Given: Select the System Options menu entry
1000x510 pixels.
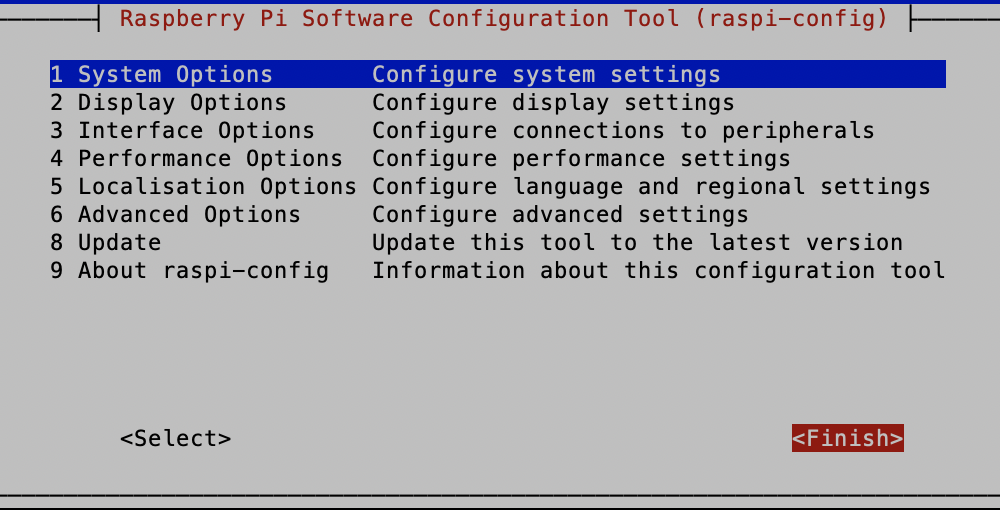Looking at the screenshot, I should 175,75.
